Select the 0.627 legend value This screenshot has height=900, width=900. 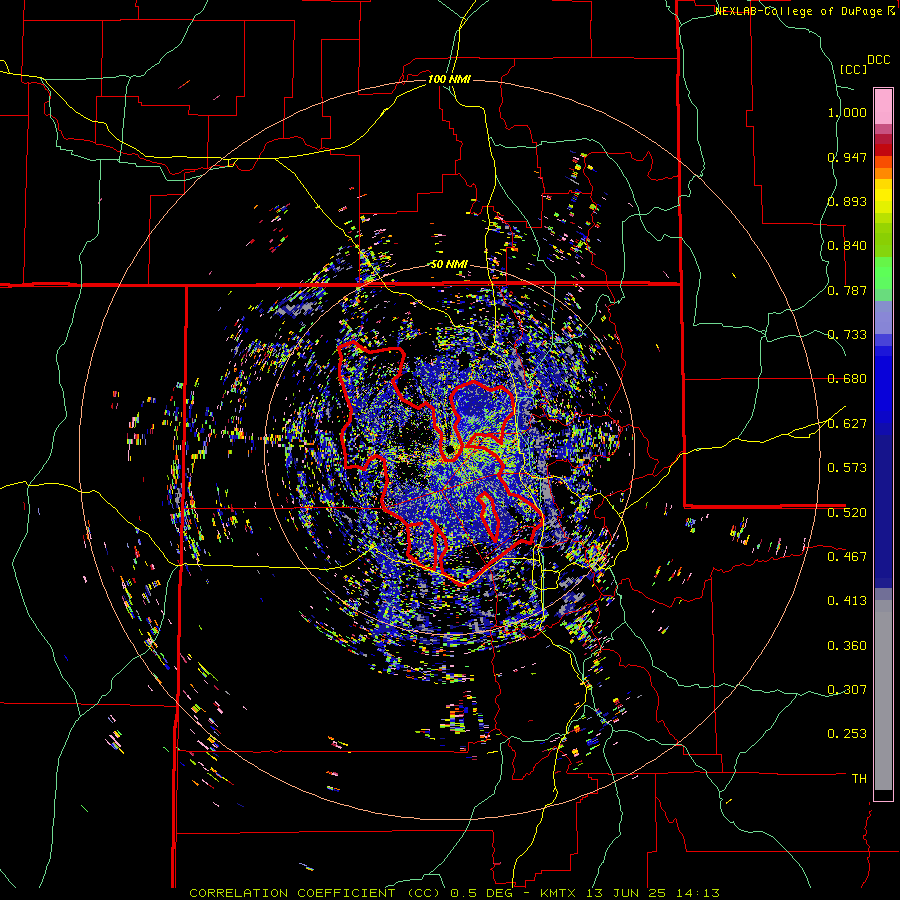coord(847,424)
